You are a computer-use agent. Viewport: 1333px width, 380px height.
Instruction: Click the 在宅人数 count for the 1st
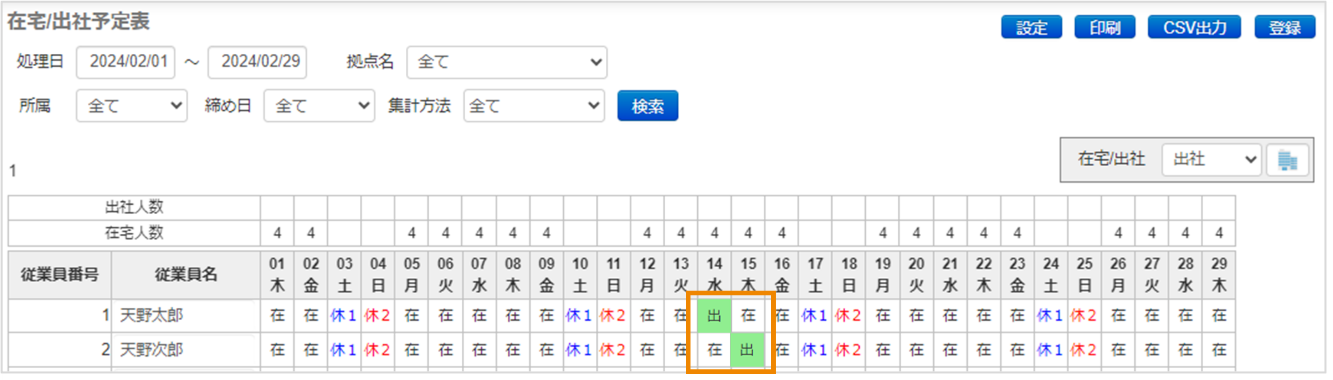[x=277, y=233]
